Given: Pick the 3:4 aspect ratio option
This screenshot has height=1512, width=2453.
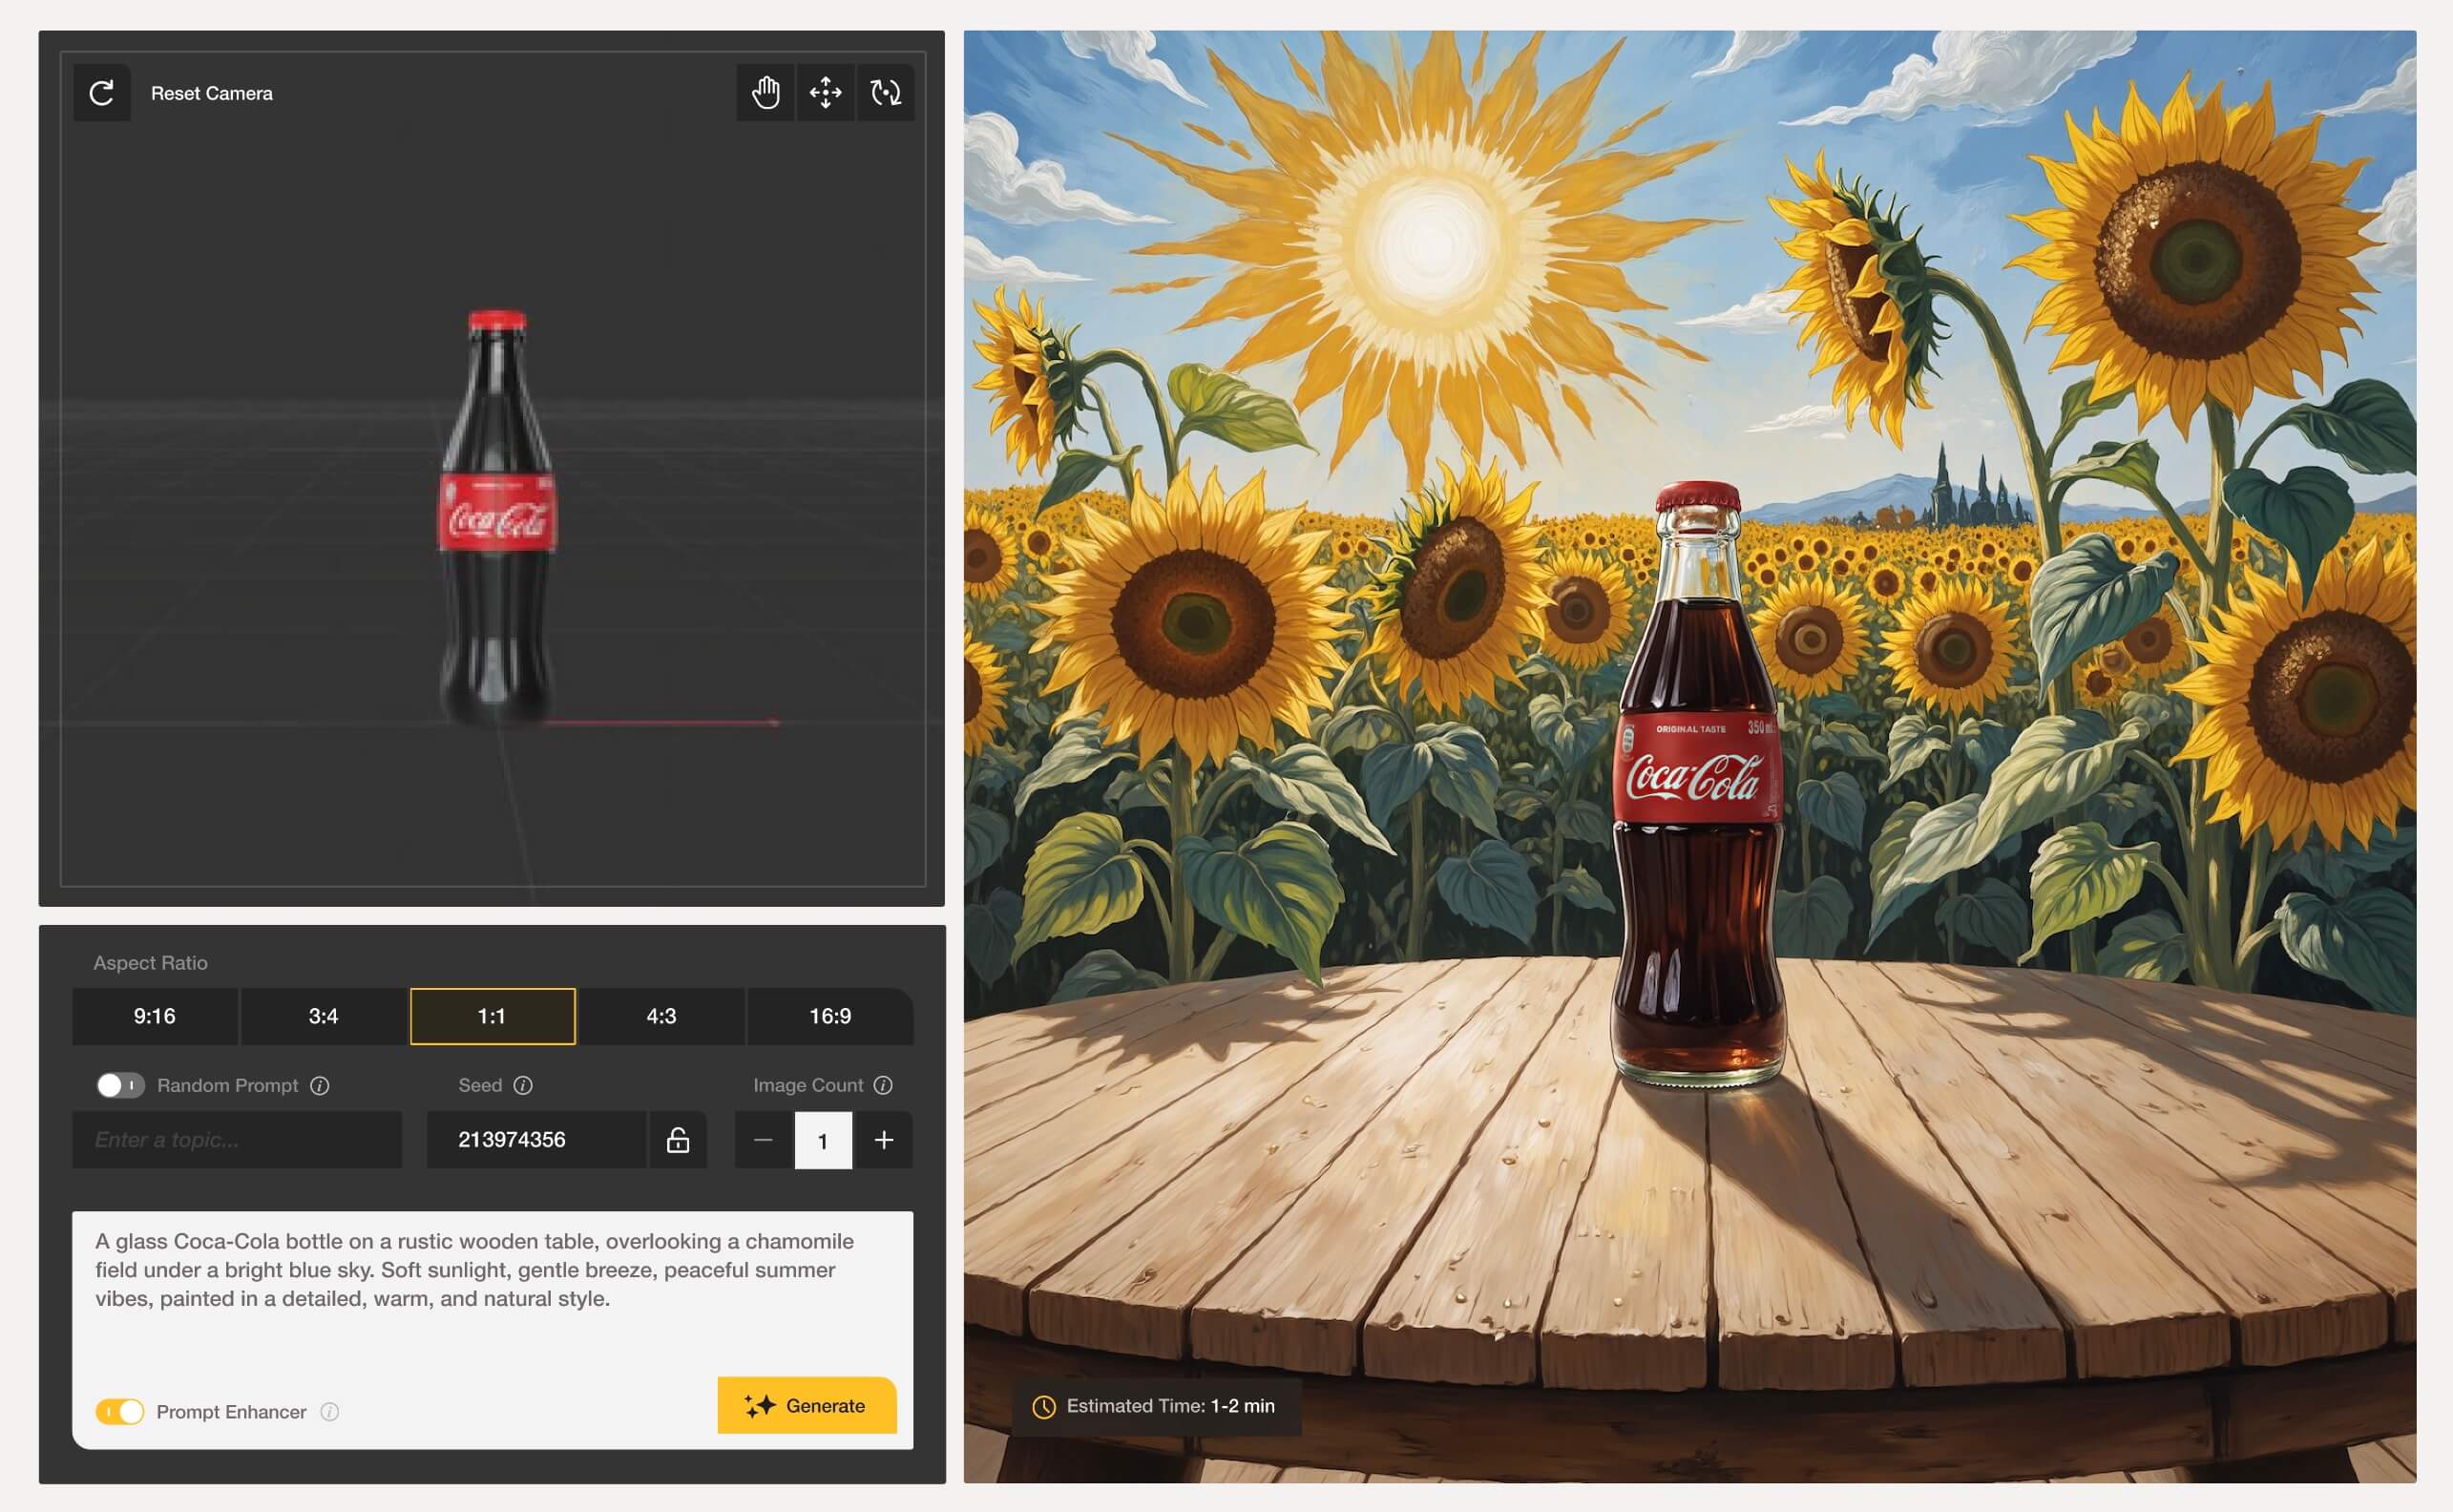Looking at the screenshot, I should (323, 1016).
